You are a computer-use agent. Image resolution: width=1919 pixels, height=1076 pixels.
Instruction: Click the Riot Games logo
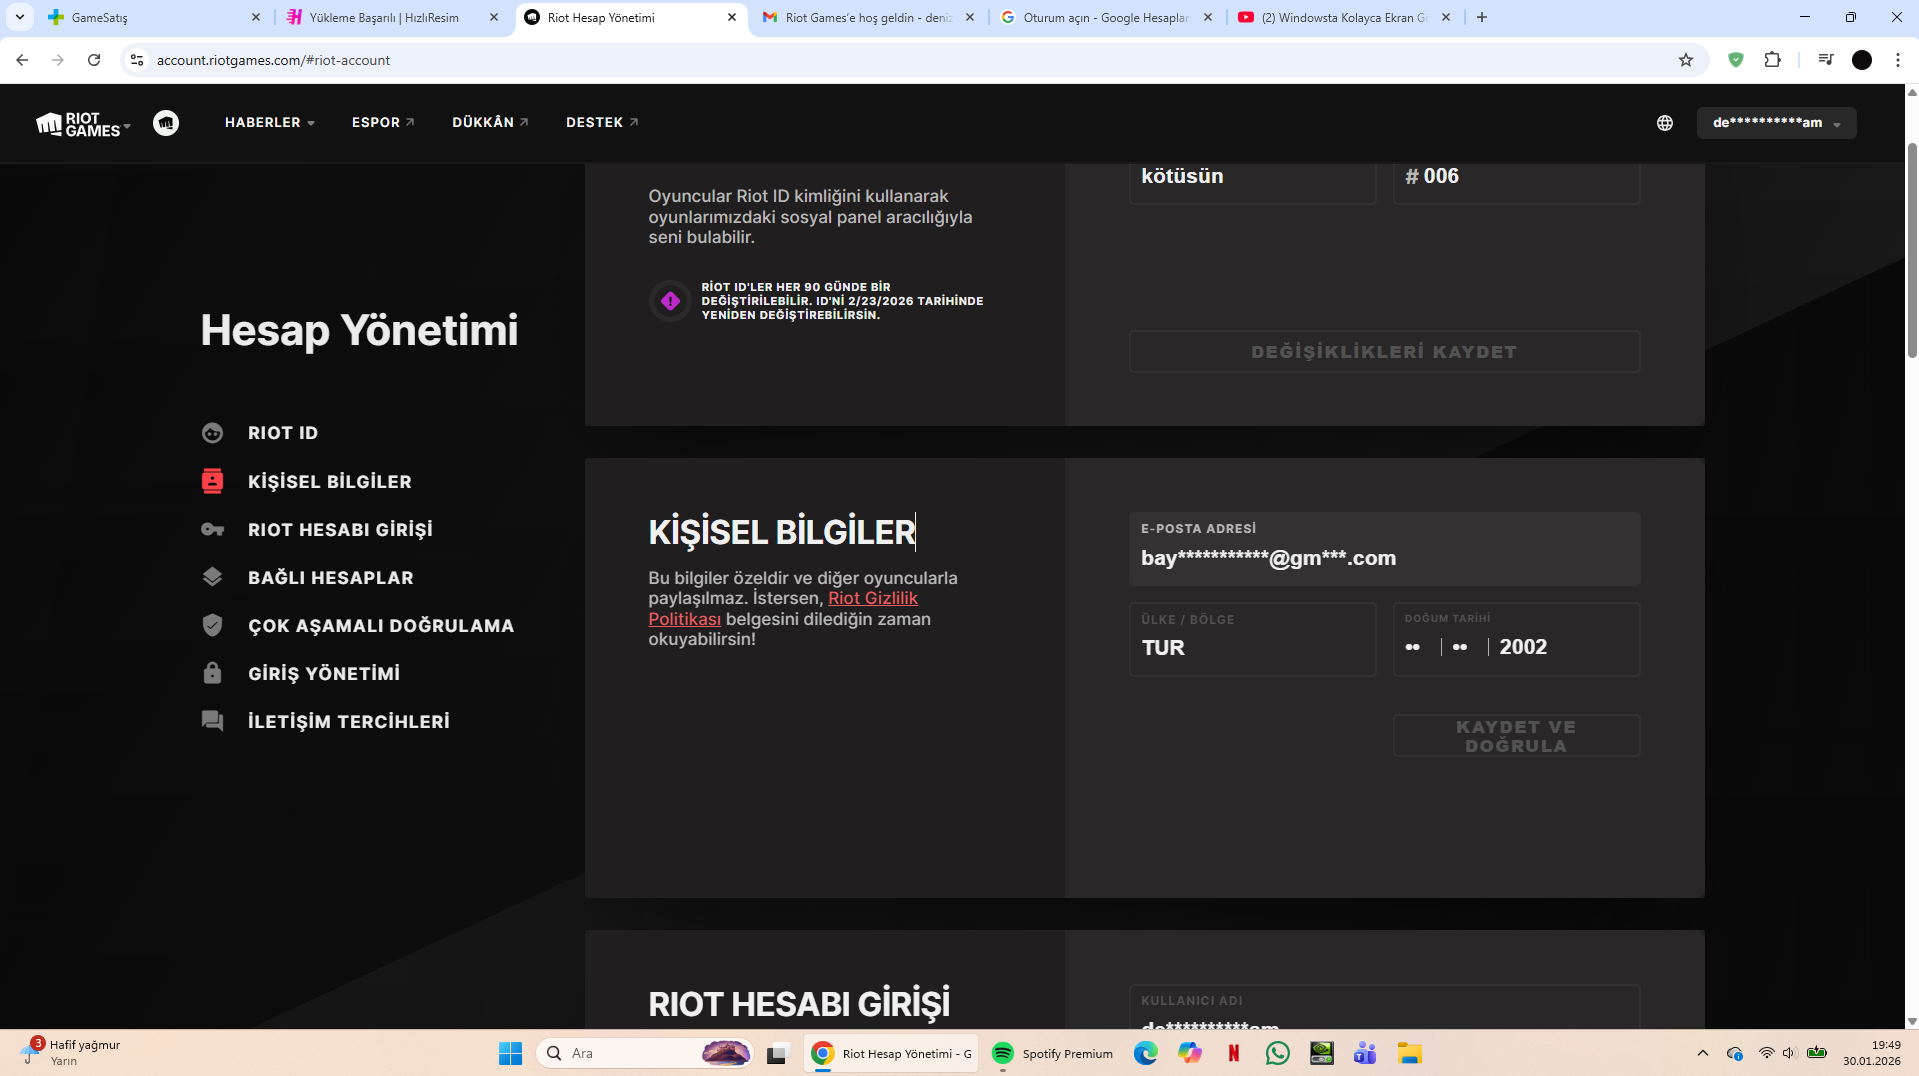coord(78,123)
